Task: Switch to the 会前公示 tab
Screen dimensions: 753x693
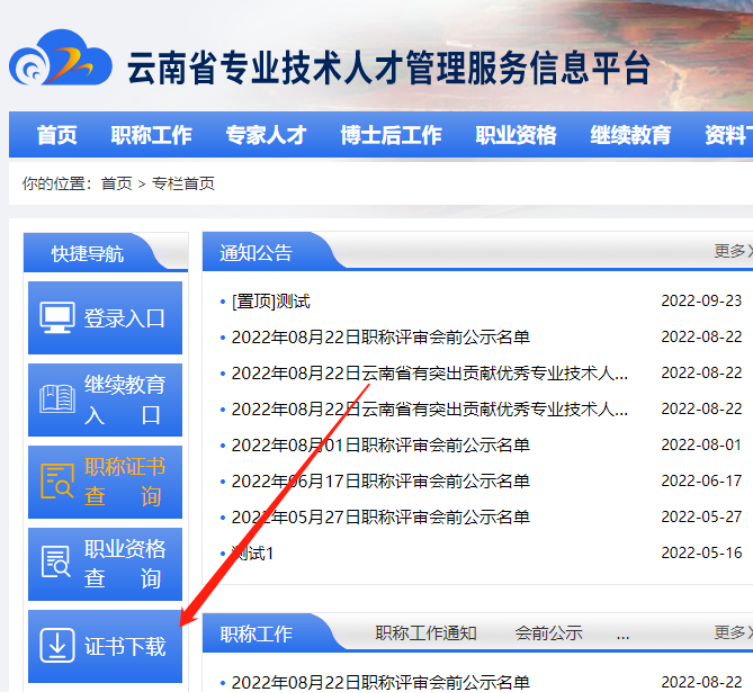Action: click(548, 633)
